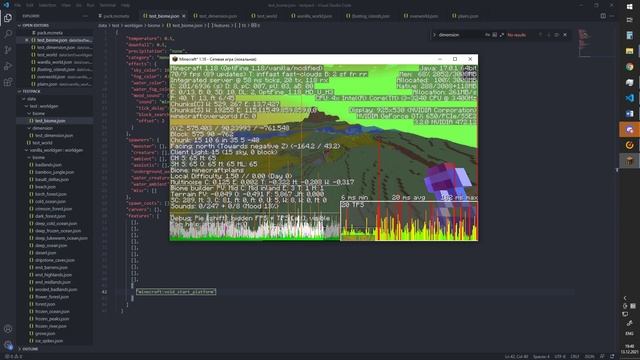
Task: Click the Visual Studio Code taskbar icon
Action: pos(629,98)
